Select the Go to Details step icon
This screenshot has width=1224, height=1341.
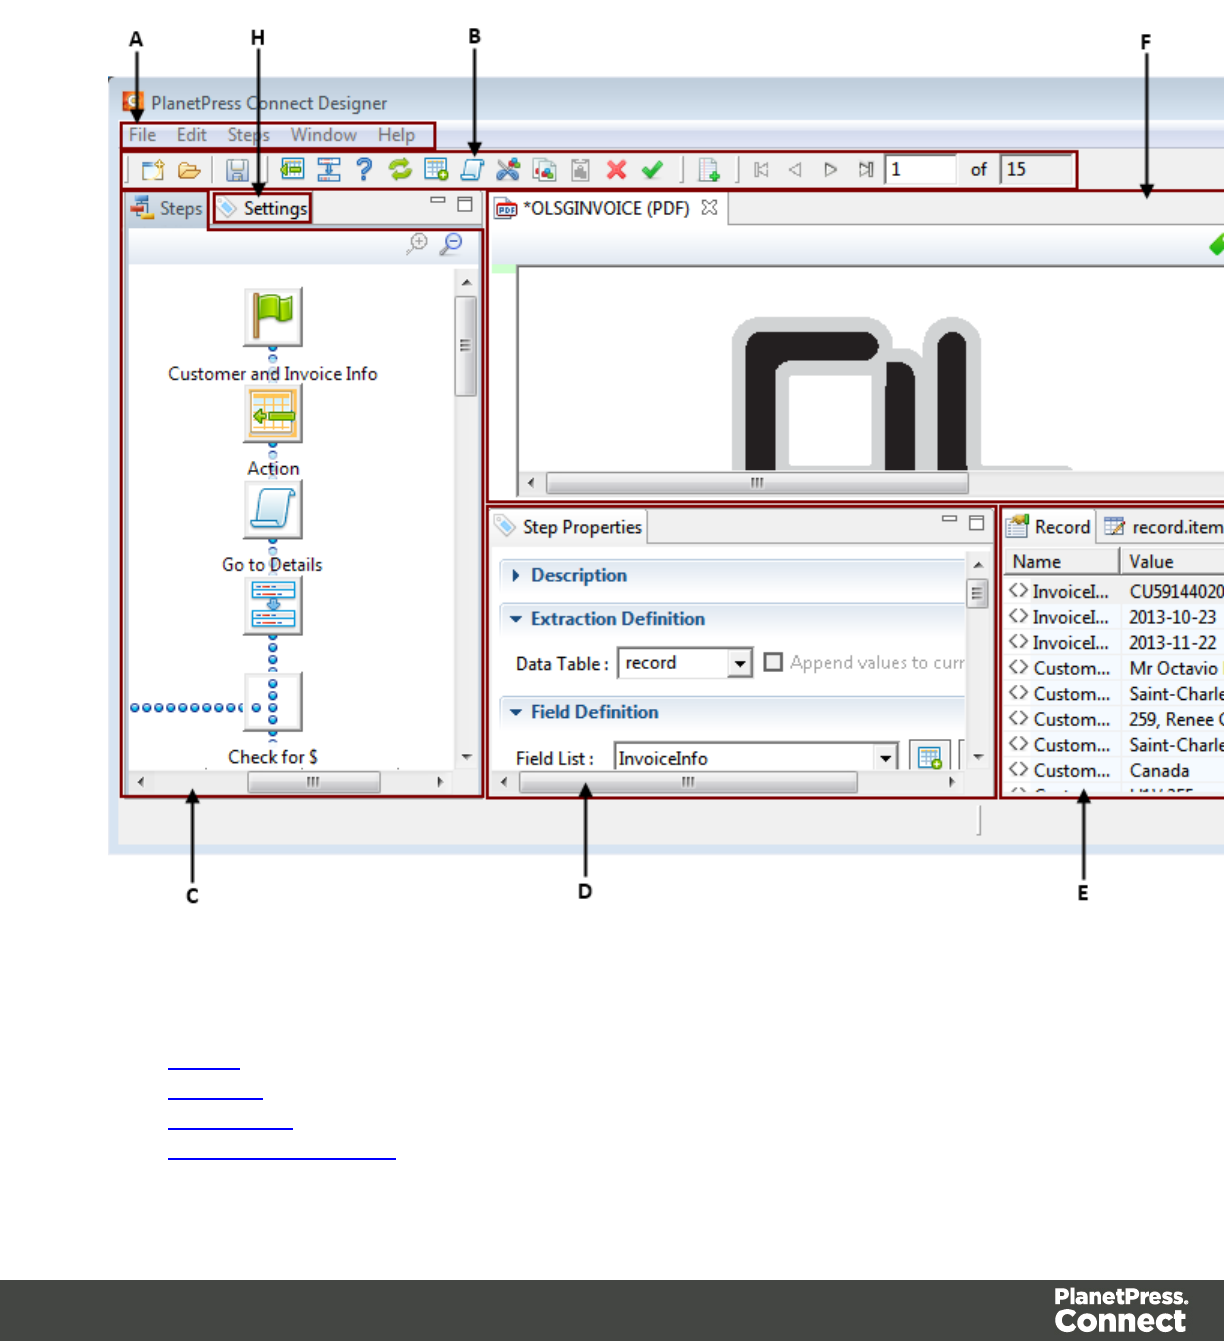pyautogui.click(x=273, y=606)
